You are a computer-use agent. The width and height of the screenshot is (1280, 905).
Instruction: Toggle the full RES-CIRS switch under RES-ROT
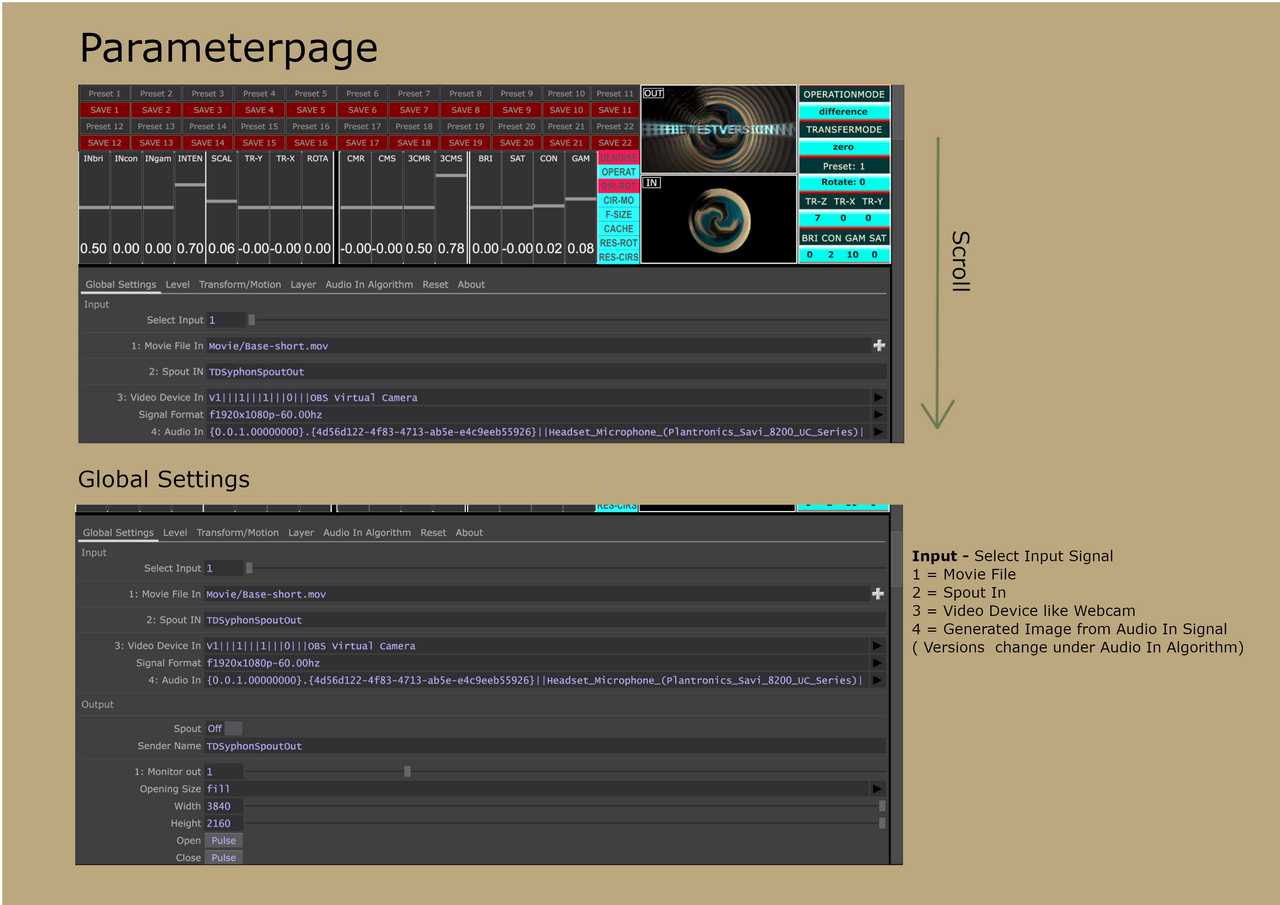click(x=618, y=257)
